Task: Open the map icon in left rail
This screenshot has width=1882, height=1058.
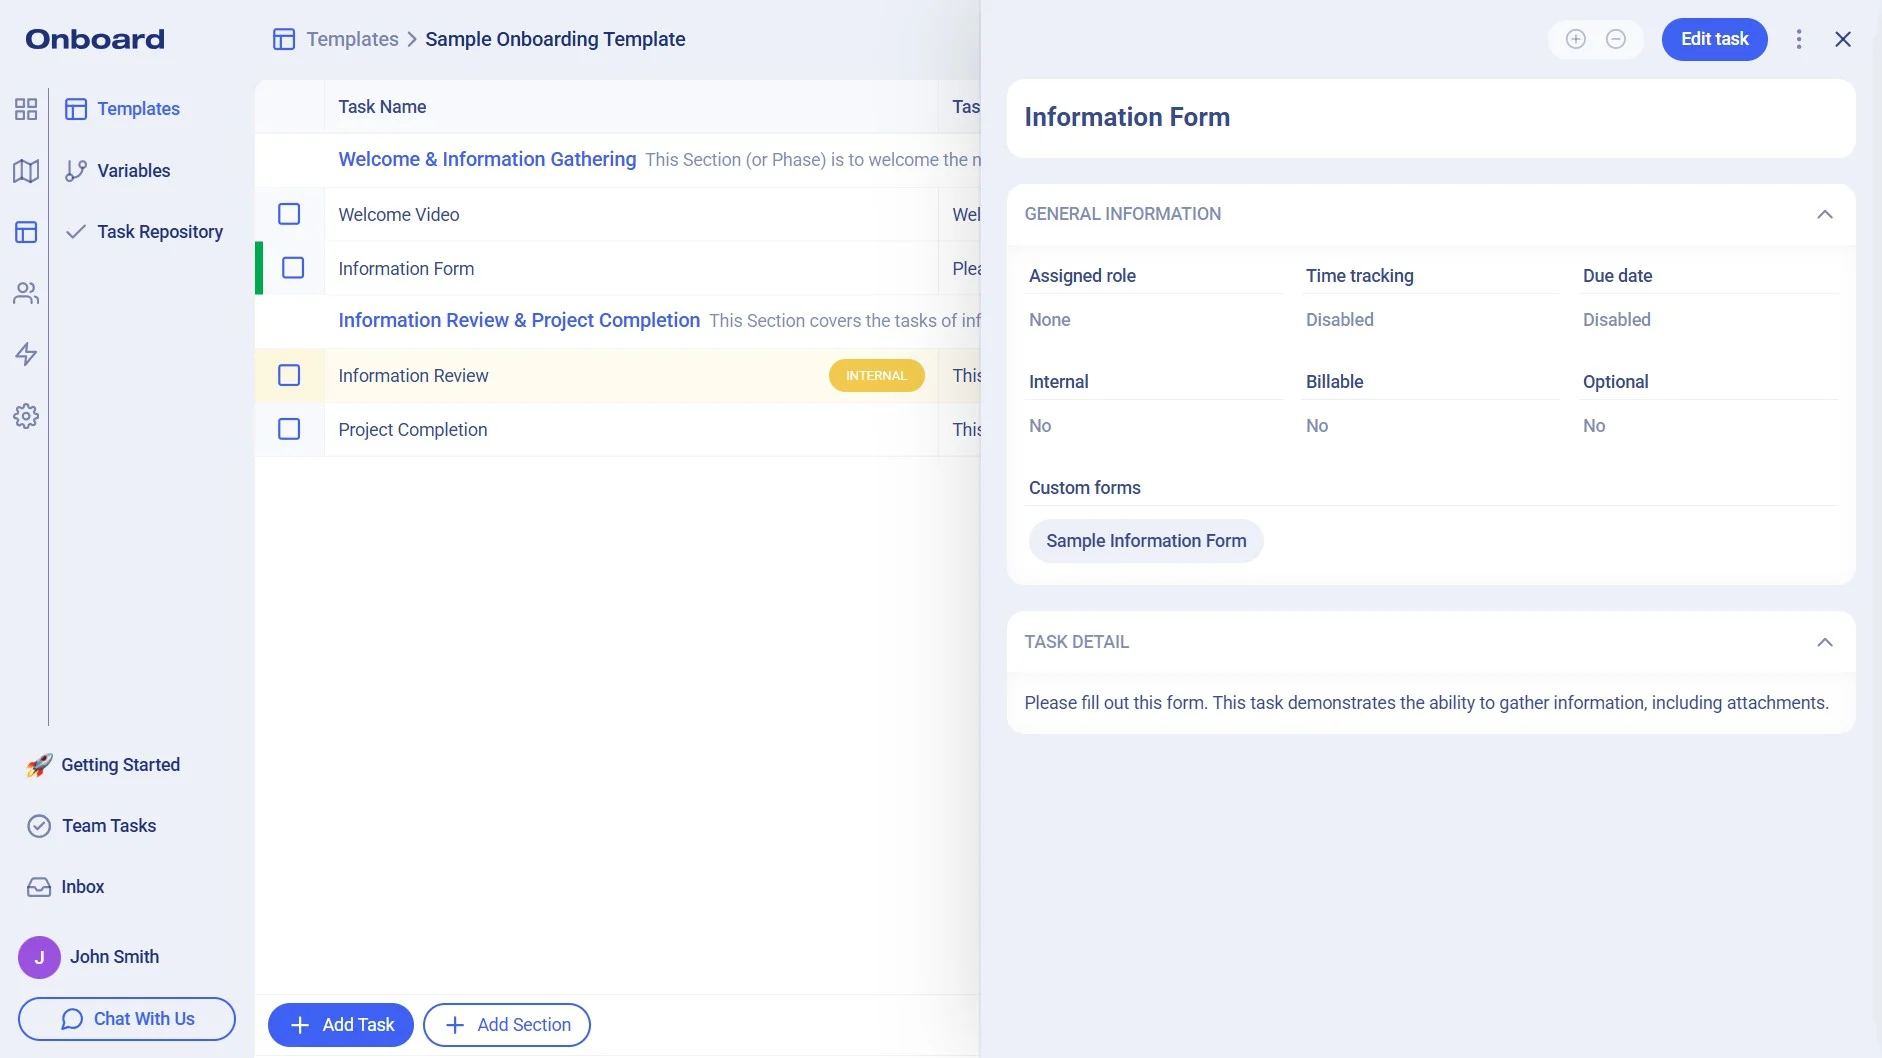Action: point(26,171)
